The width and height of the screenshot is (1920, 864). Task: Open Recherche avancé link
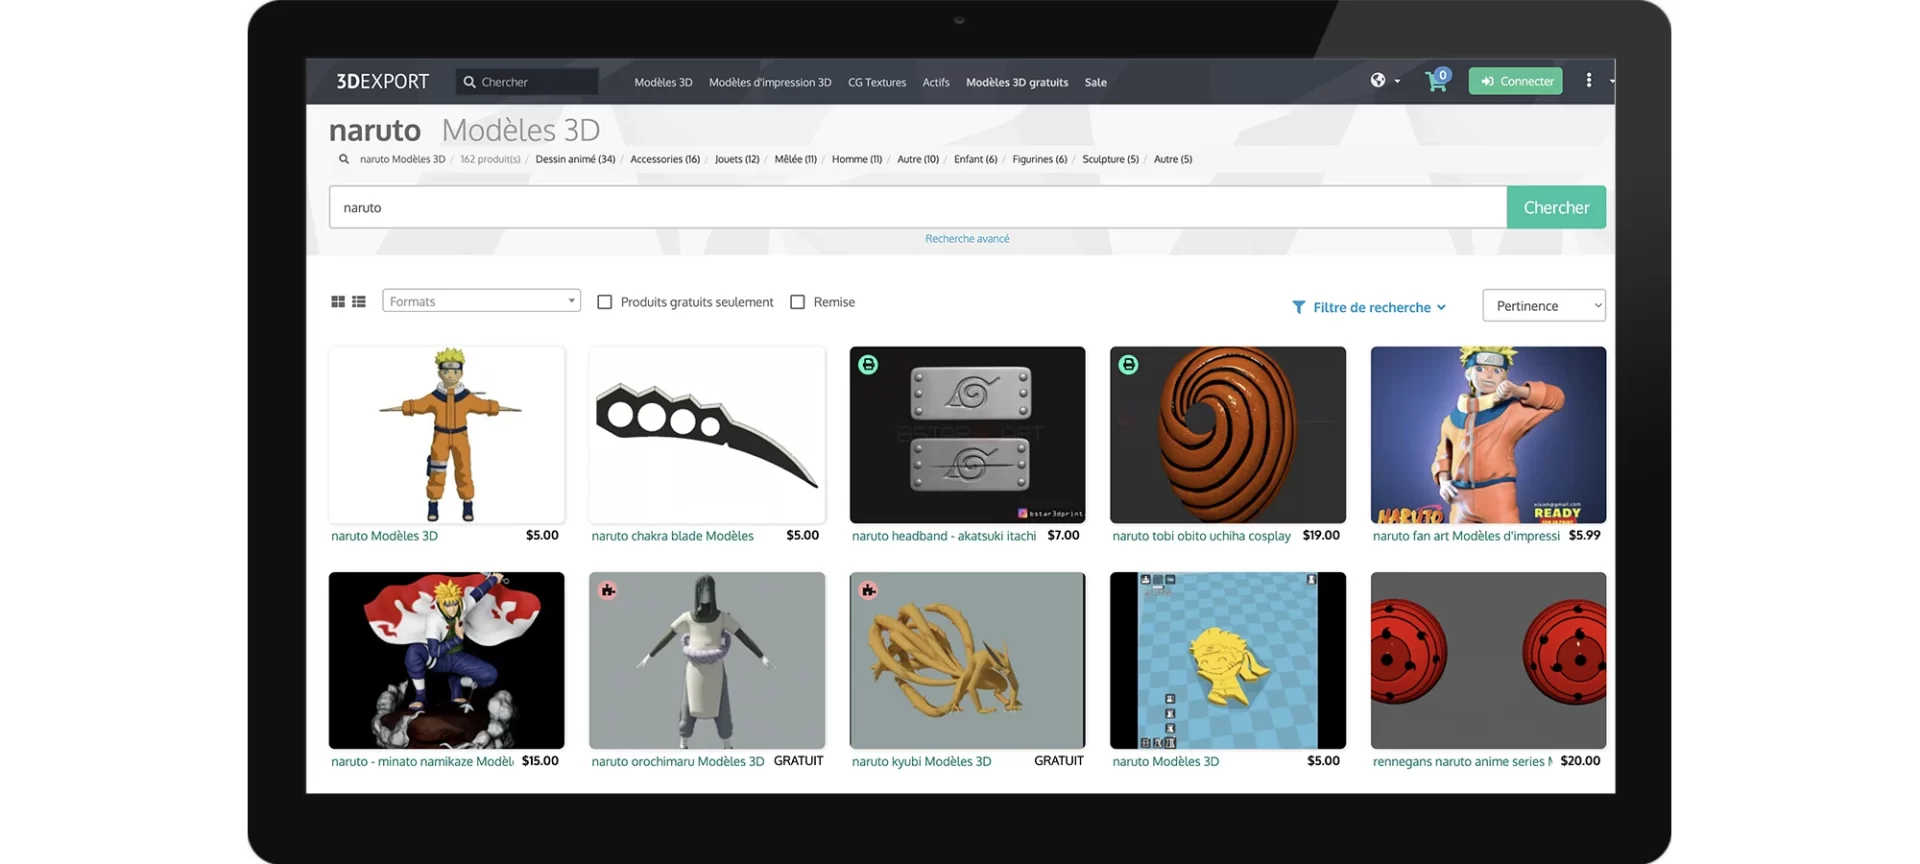click(967, 239)
